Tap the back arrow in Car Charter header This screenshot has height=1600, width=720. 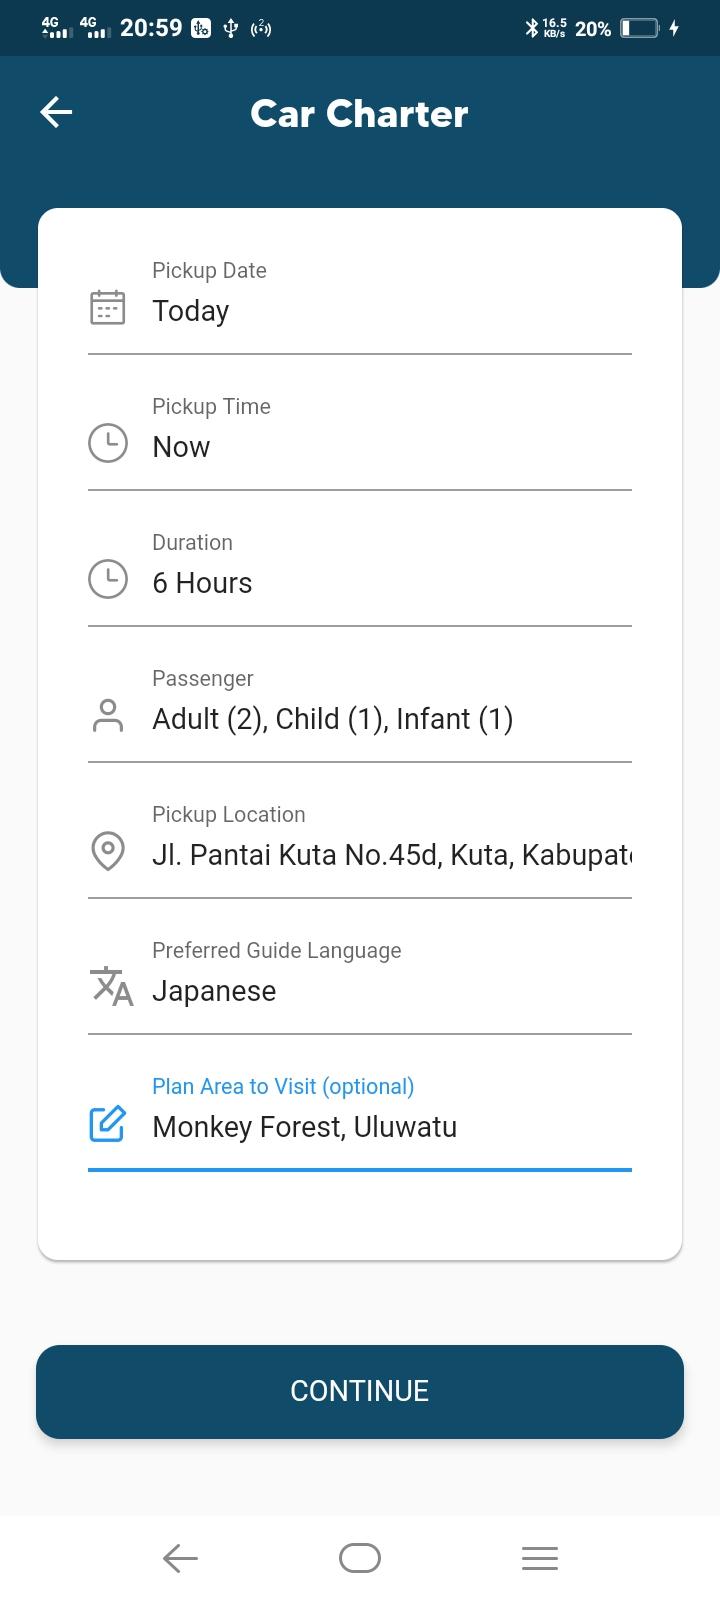[x=56, y=112]
